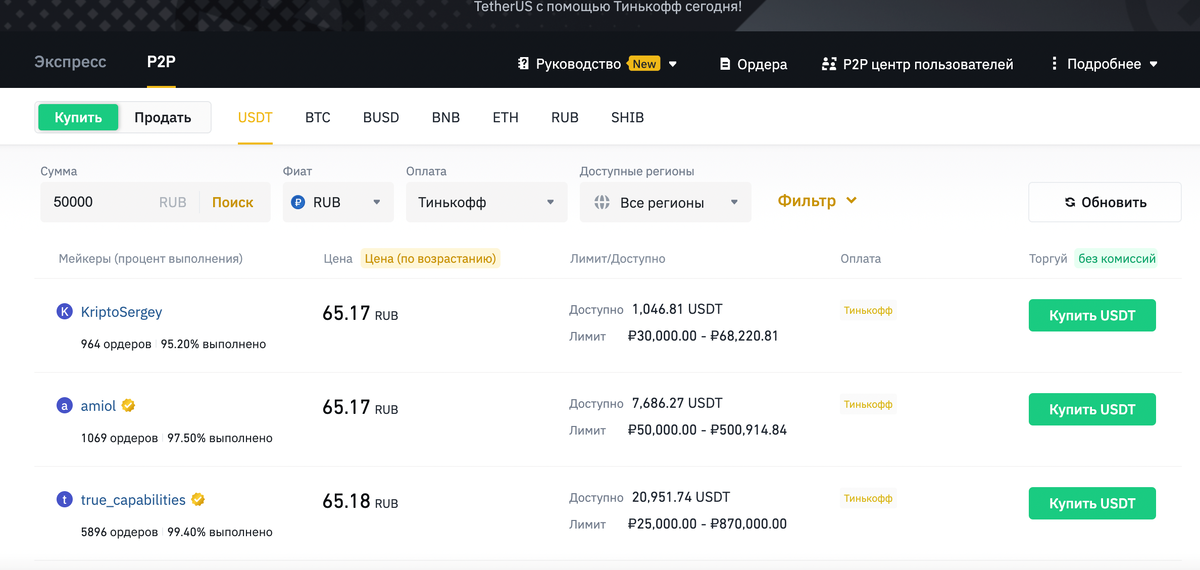The image size is (1200, 570).
Task: Expand the Руководство dropdown arrow
Action: (673, 64)
